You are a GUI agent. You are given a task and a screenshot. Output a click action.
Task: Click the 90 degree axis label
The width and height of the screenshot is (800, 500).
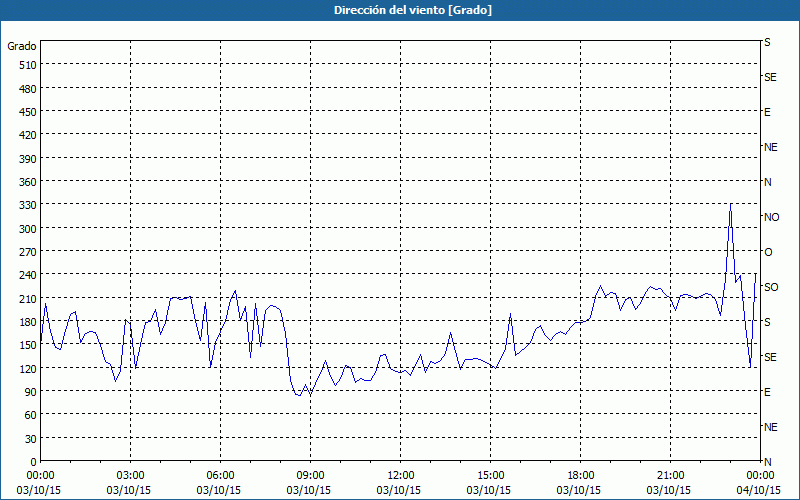30,392
